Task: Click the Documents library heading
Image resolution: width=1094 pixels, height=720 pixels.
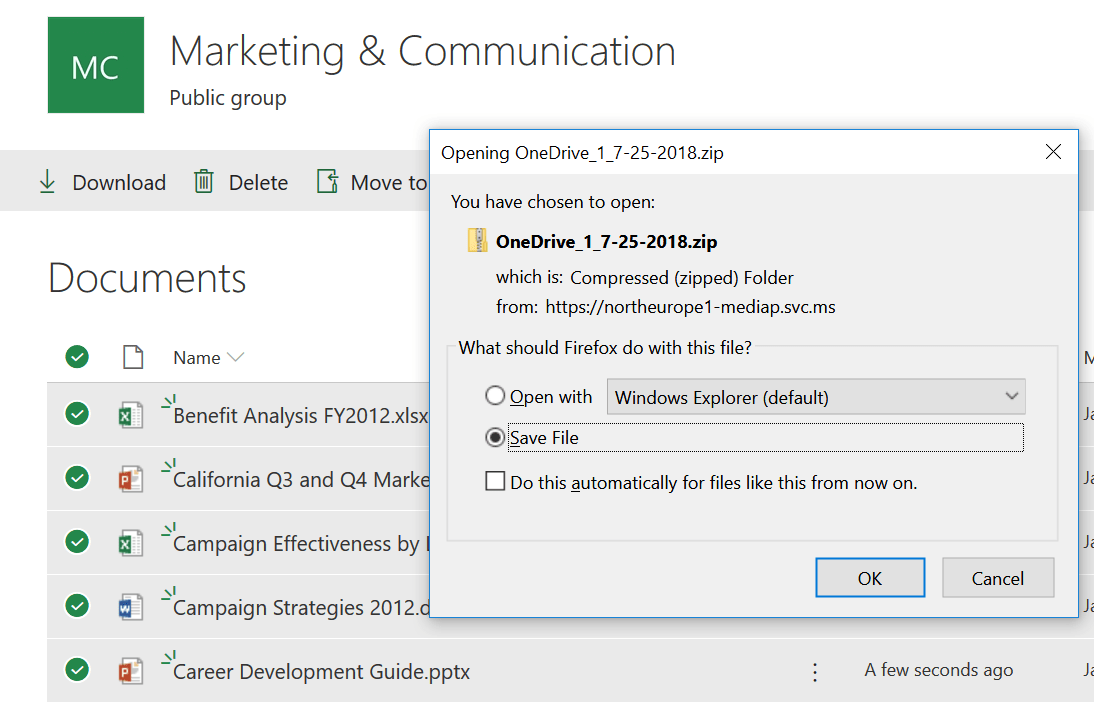Action: tap(147, 278)
